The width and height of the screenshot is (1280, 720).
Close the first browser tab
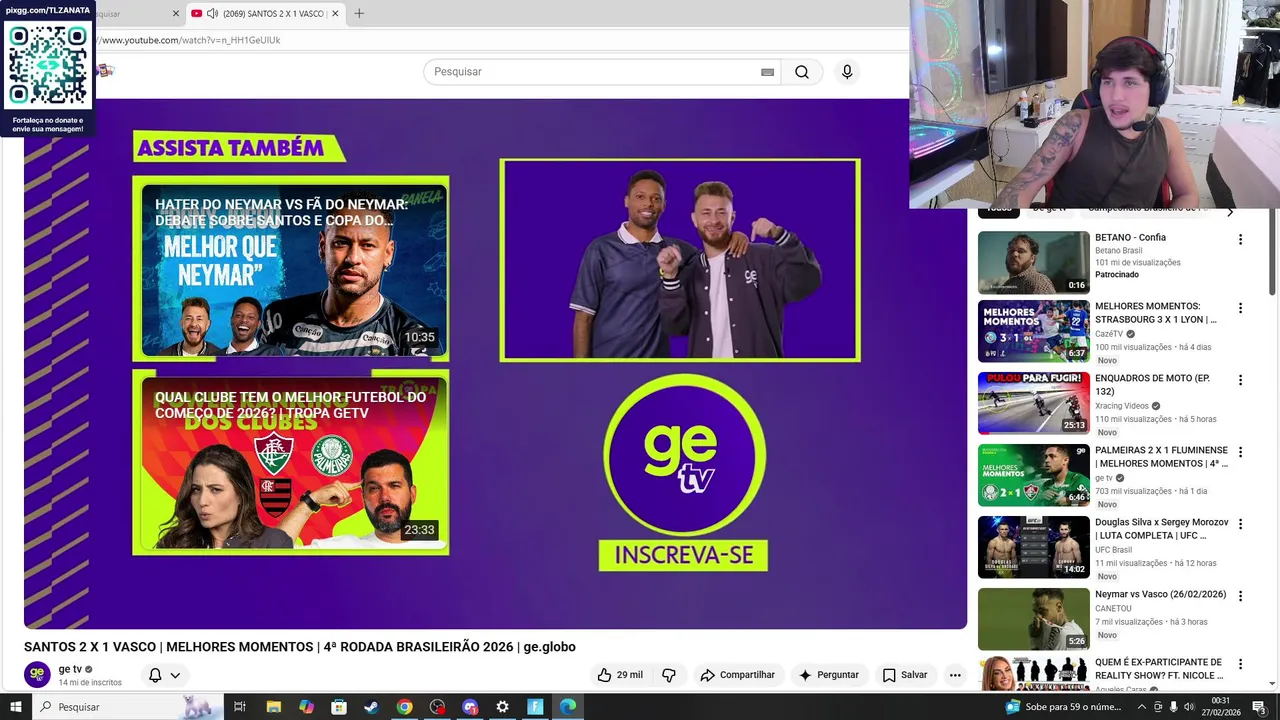coord(176,14)
